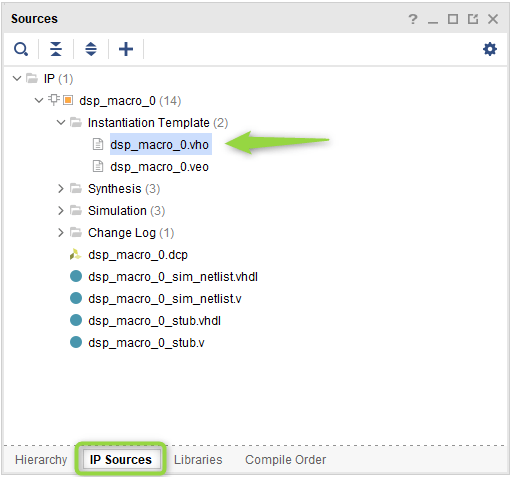This screenshot has height=477, width=514.
Task: Select the dsp_macro_0.veo file
Action: point(159,167)
